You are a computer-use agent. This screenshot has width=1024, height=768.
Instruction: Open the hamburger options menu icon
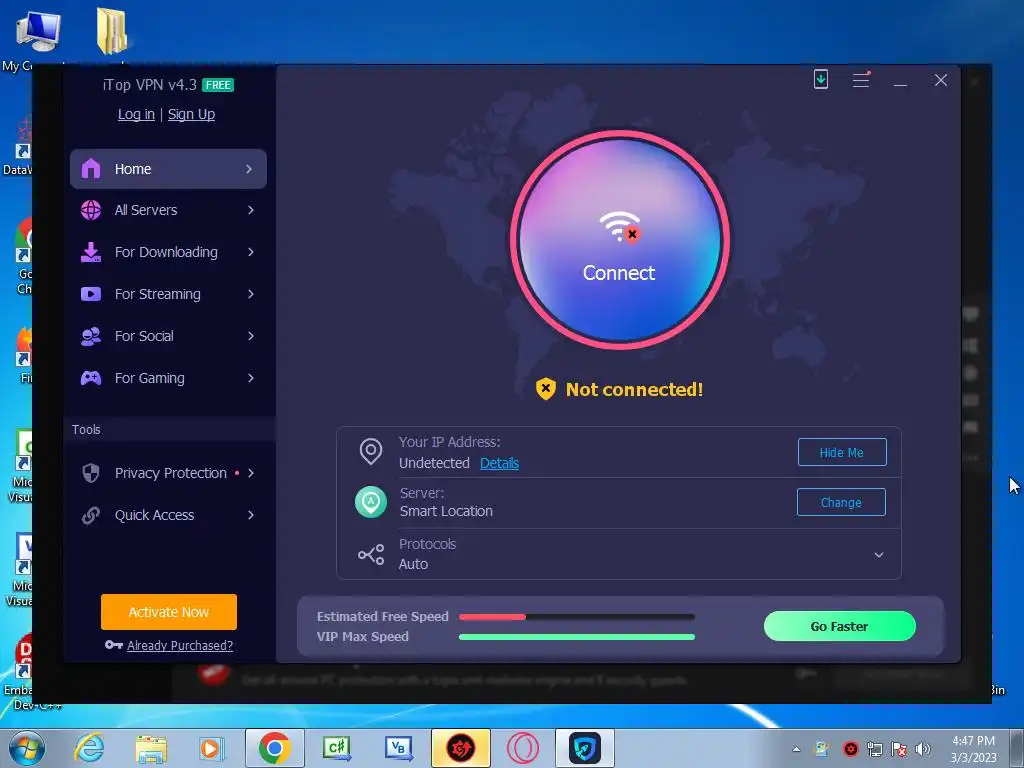(861, 80)
